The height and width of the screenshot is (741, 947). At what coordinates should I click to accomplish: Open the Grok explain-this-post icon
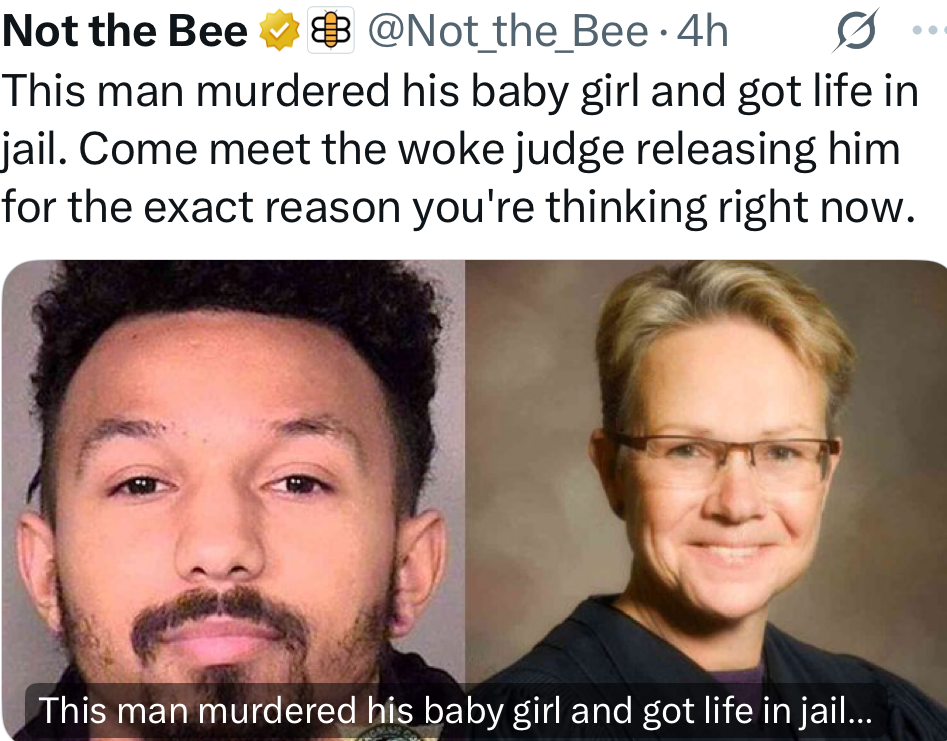click(x=856, y=30)
